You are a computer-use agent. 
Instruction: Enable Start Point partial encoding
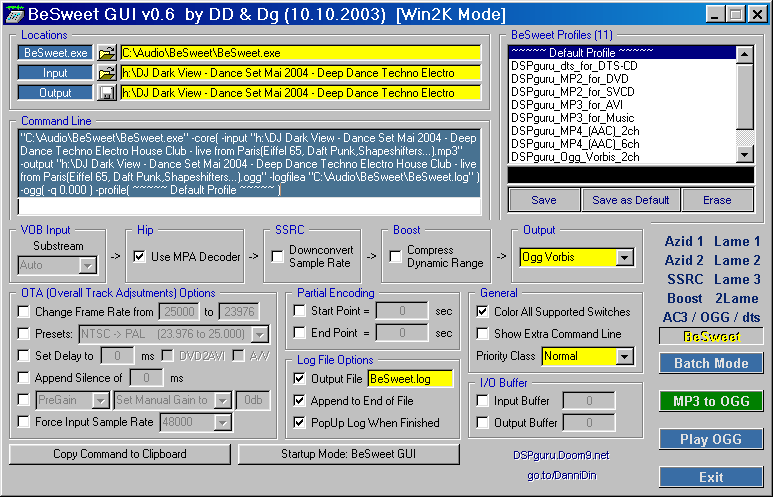tap(299, 311)
